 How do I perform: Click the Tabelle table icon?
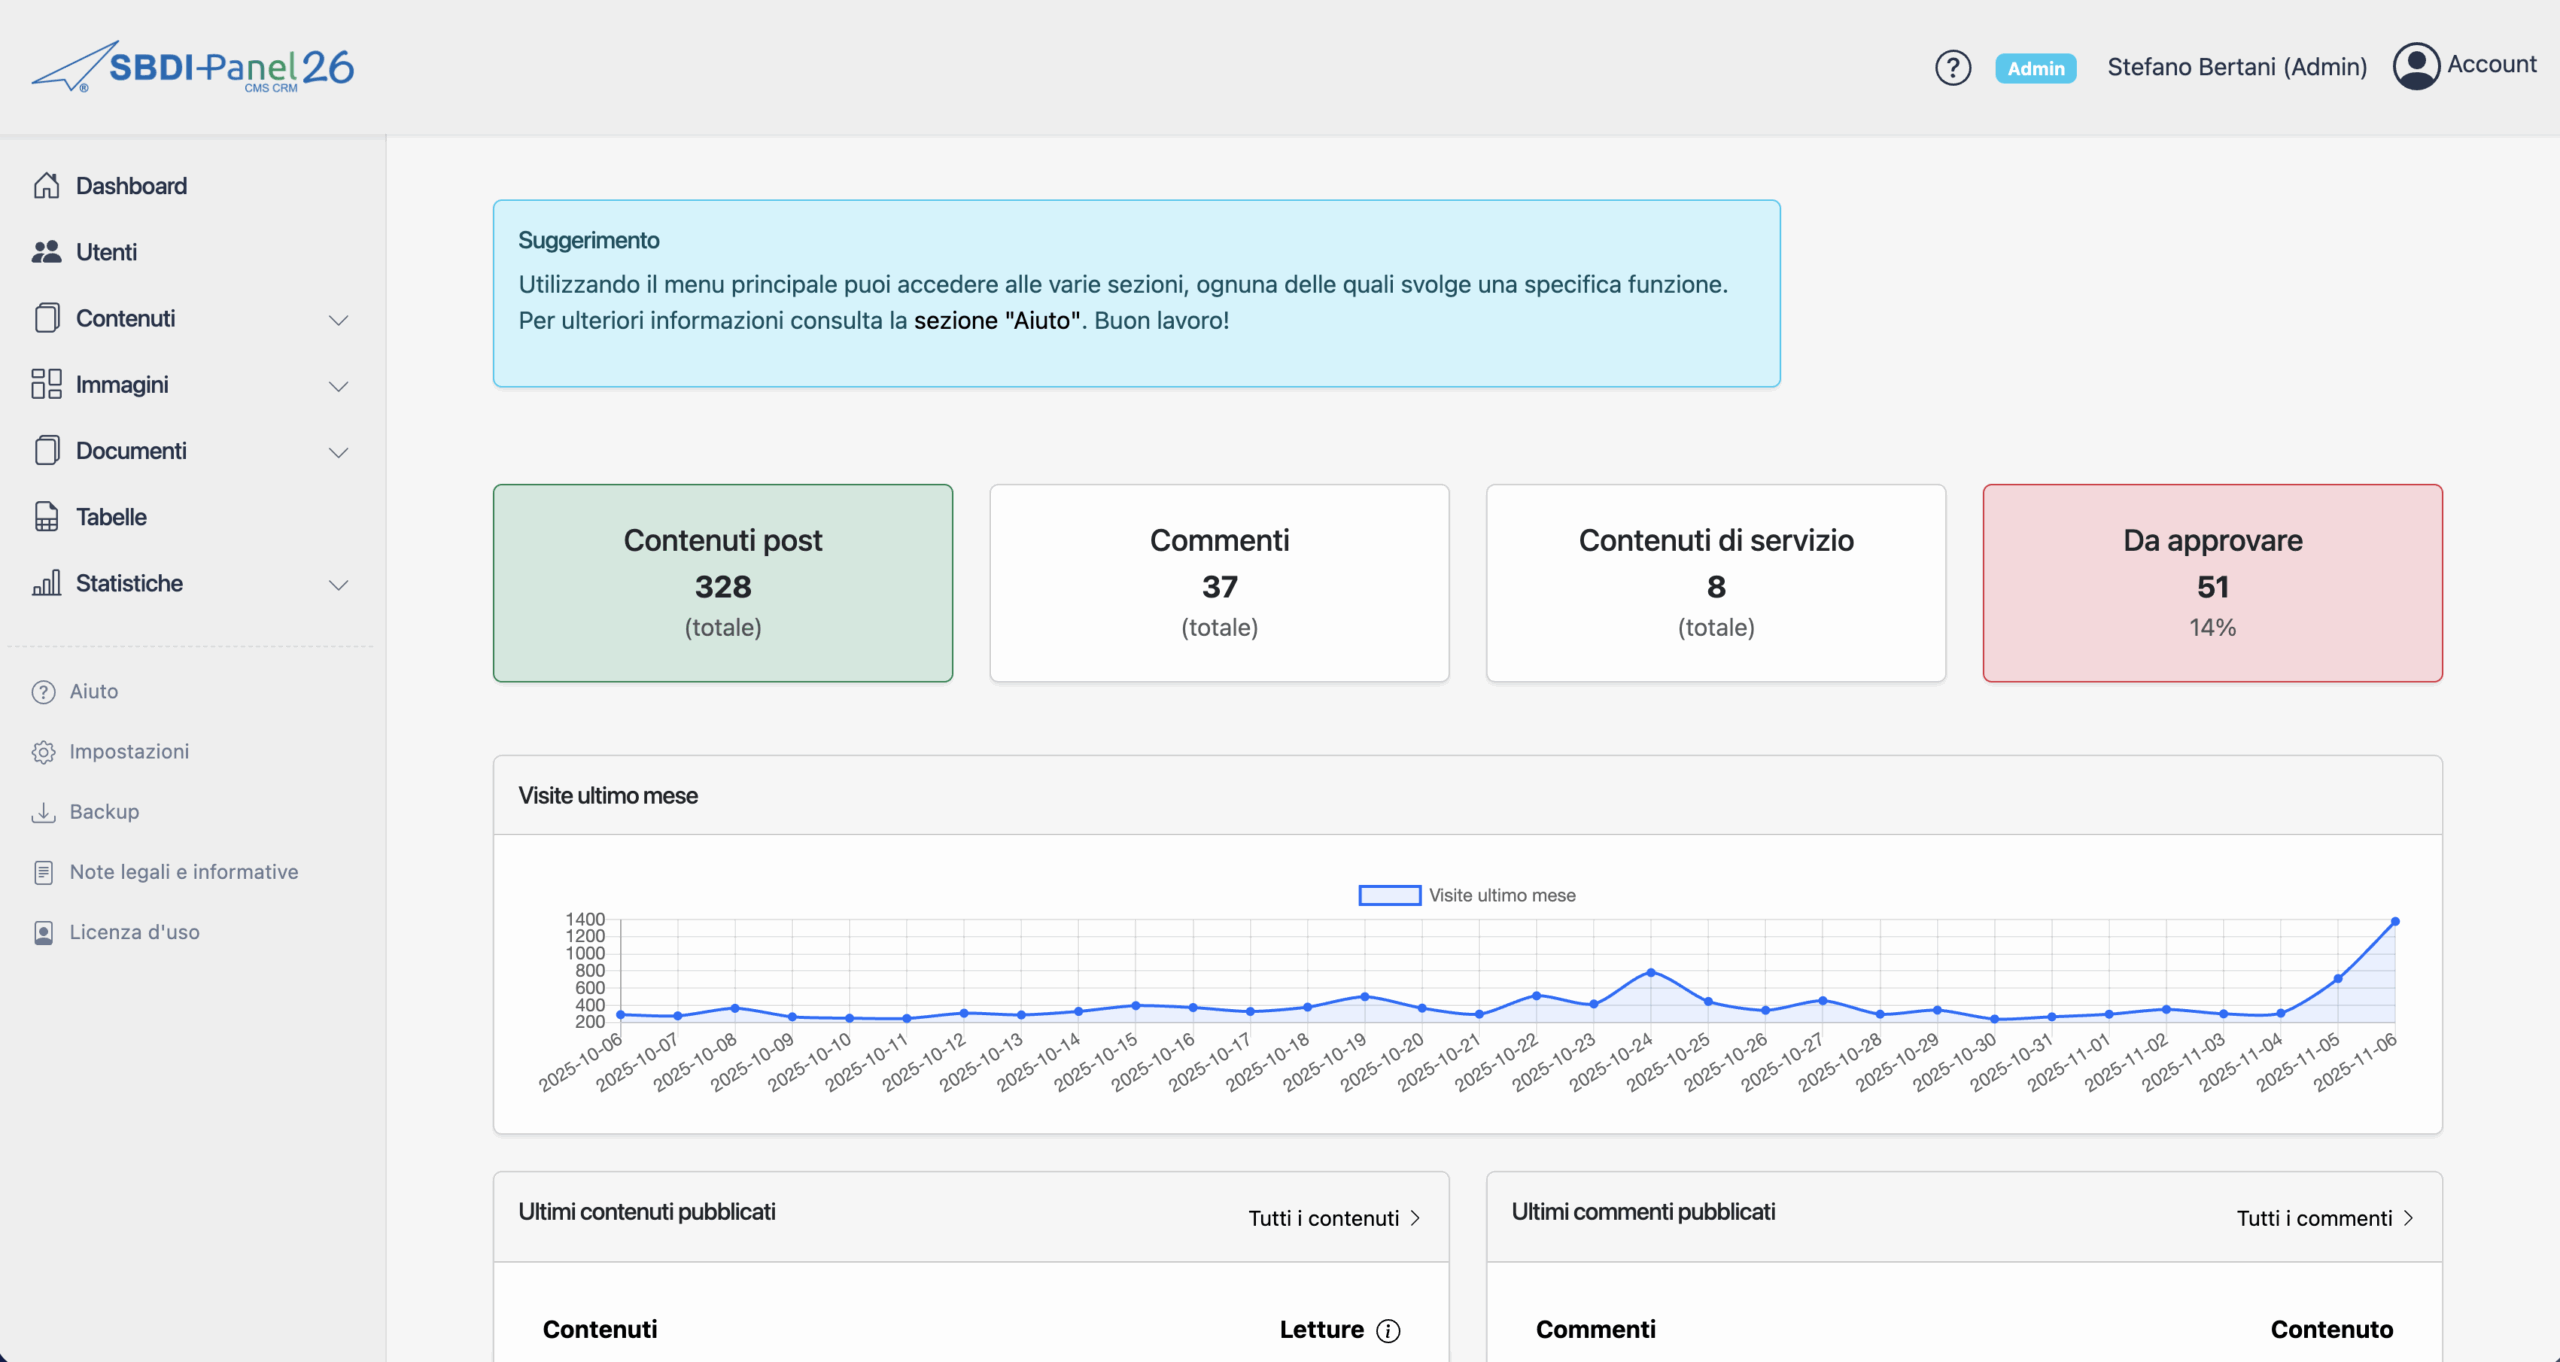(46, 517)
